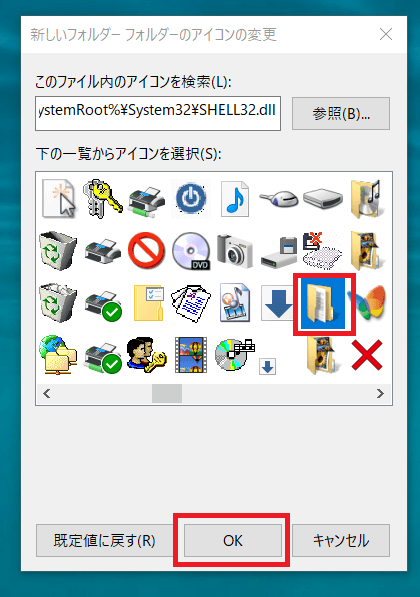Click the horizontal scrollbar thumb
Viewport: 420px width, 597px height.
pos(167,393)
